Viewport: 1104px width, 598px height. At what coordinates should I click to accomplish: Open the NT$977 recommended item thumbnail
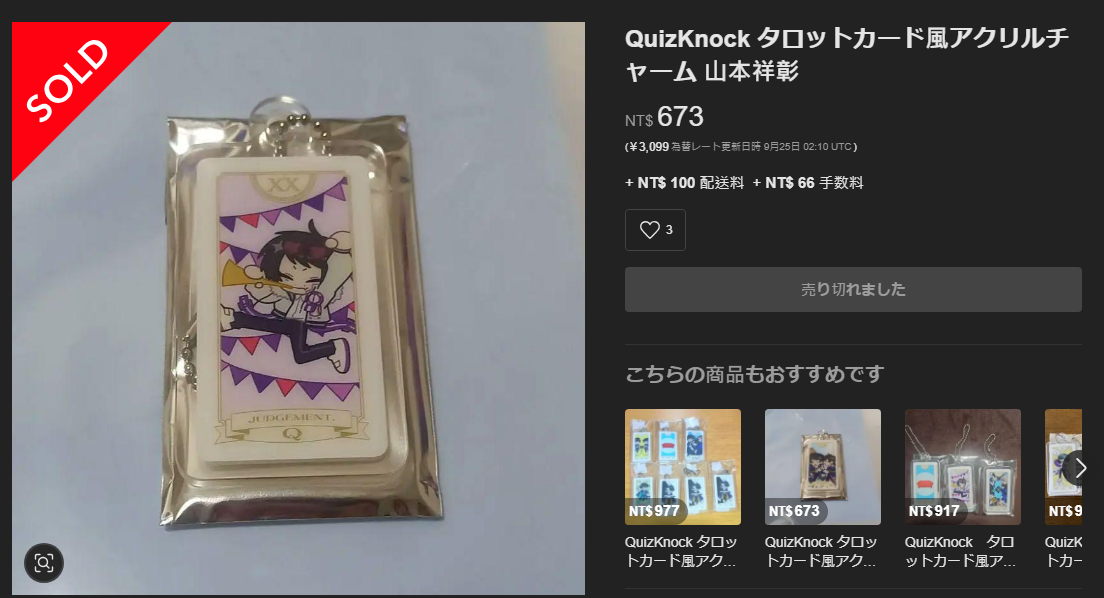click(x=682, y=467)
